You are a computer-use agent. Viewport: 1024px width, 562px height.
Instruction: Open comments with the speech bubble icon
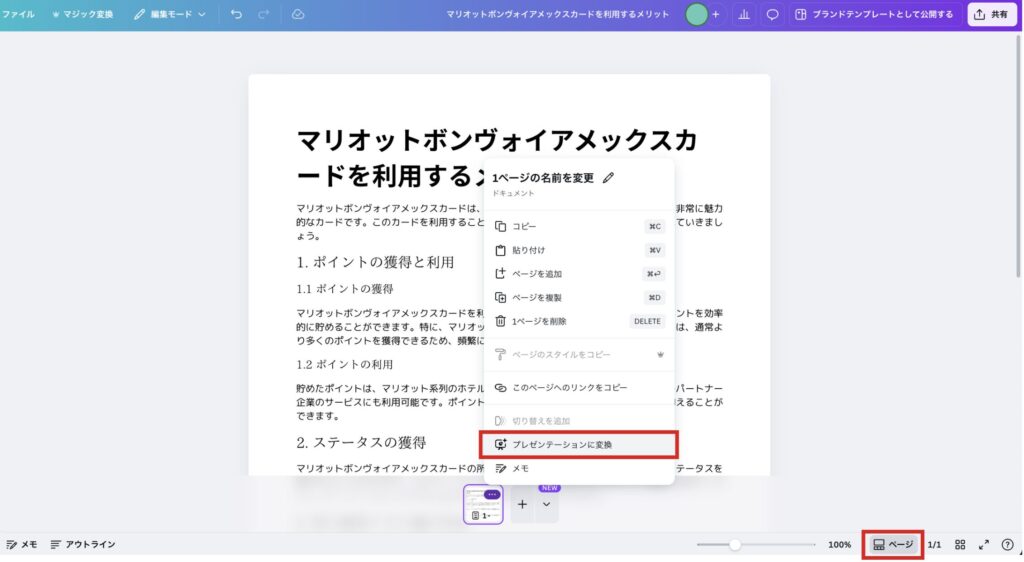[x=772, y=14]
